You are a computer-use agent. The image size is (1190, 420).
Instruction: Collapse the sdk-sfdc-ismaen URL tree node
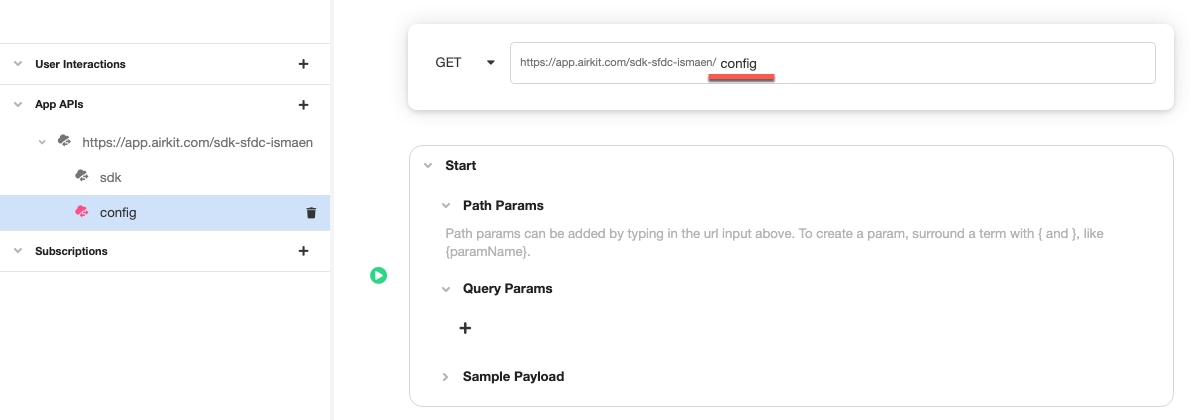click(x=42, y=141)
